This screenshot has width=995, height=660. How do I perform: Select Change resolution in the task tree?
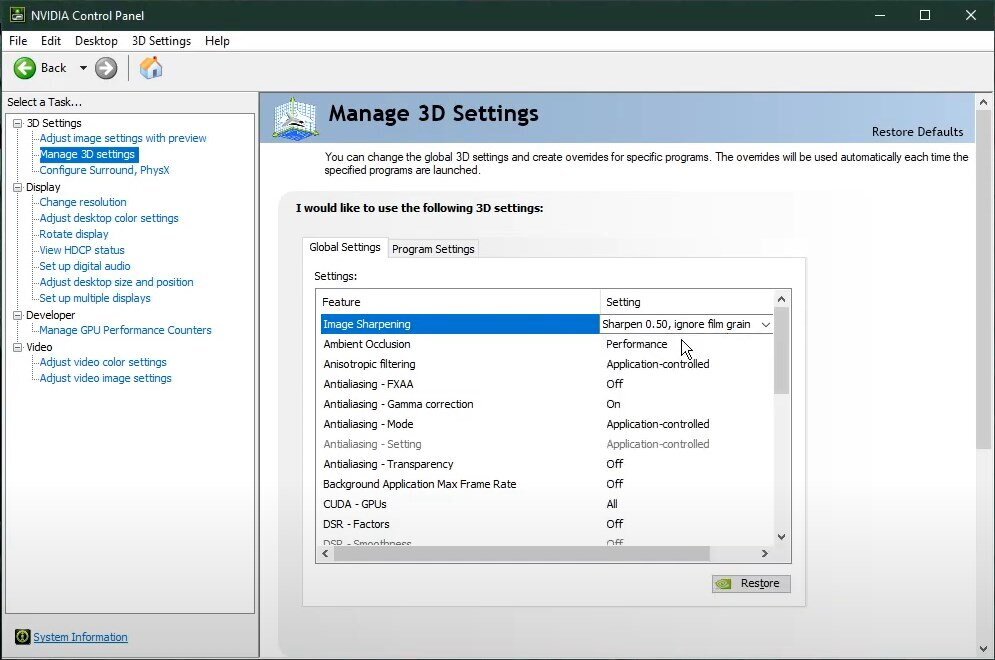point(83,202)
